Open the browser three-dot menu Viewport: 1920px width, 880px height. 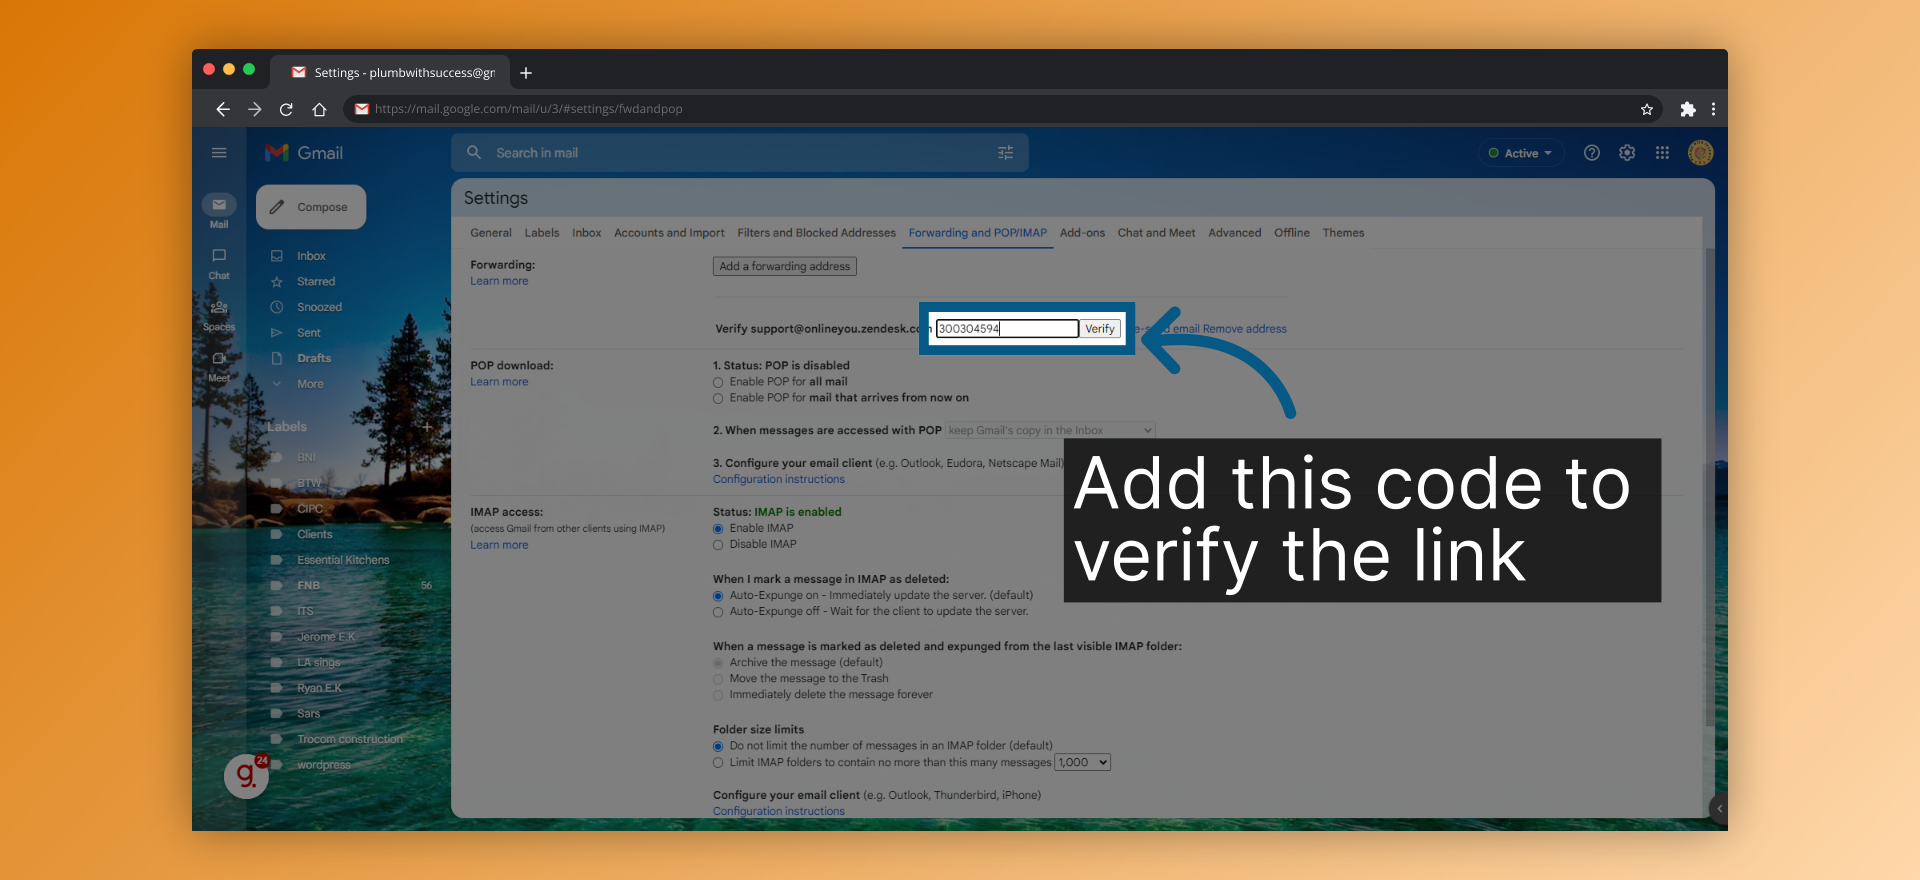(1713, 109)
